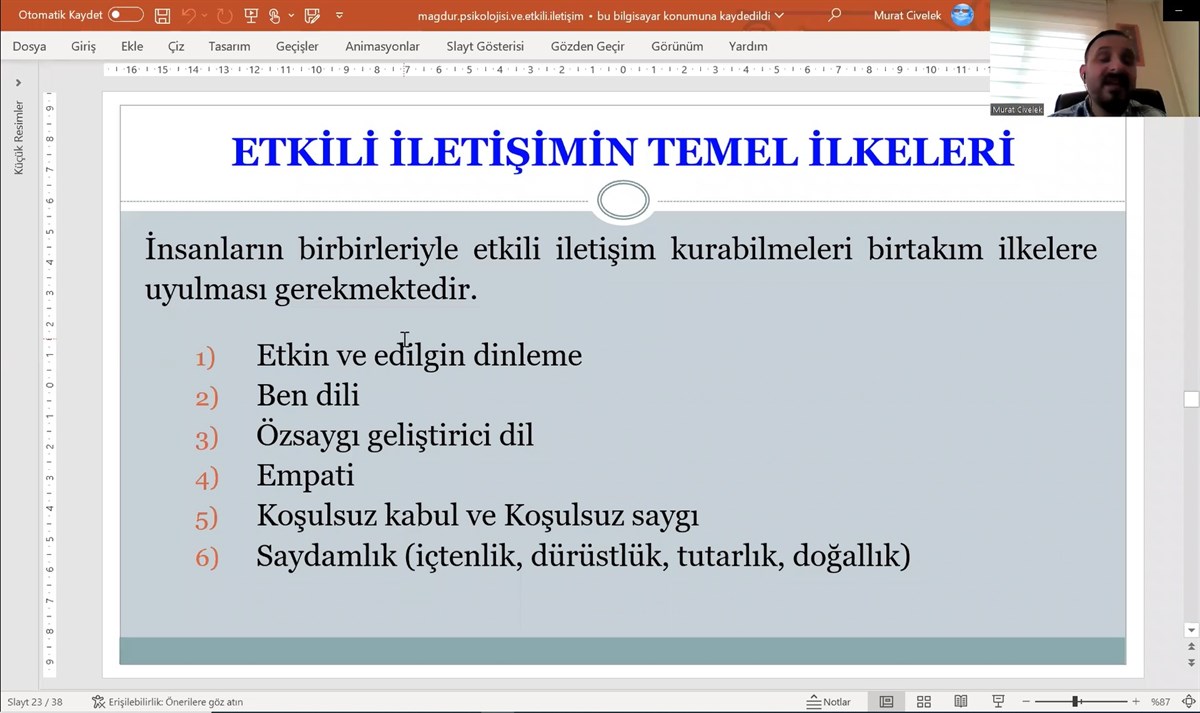This screenshot has width=1200, height=713.
Task: Click the Murat Civelek account avatar
Action: 962,15
